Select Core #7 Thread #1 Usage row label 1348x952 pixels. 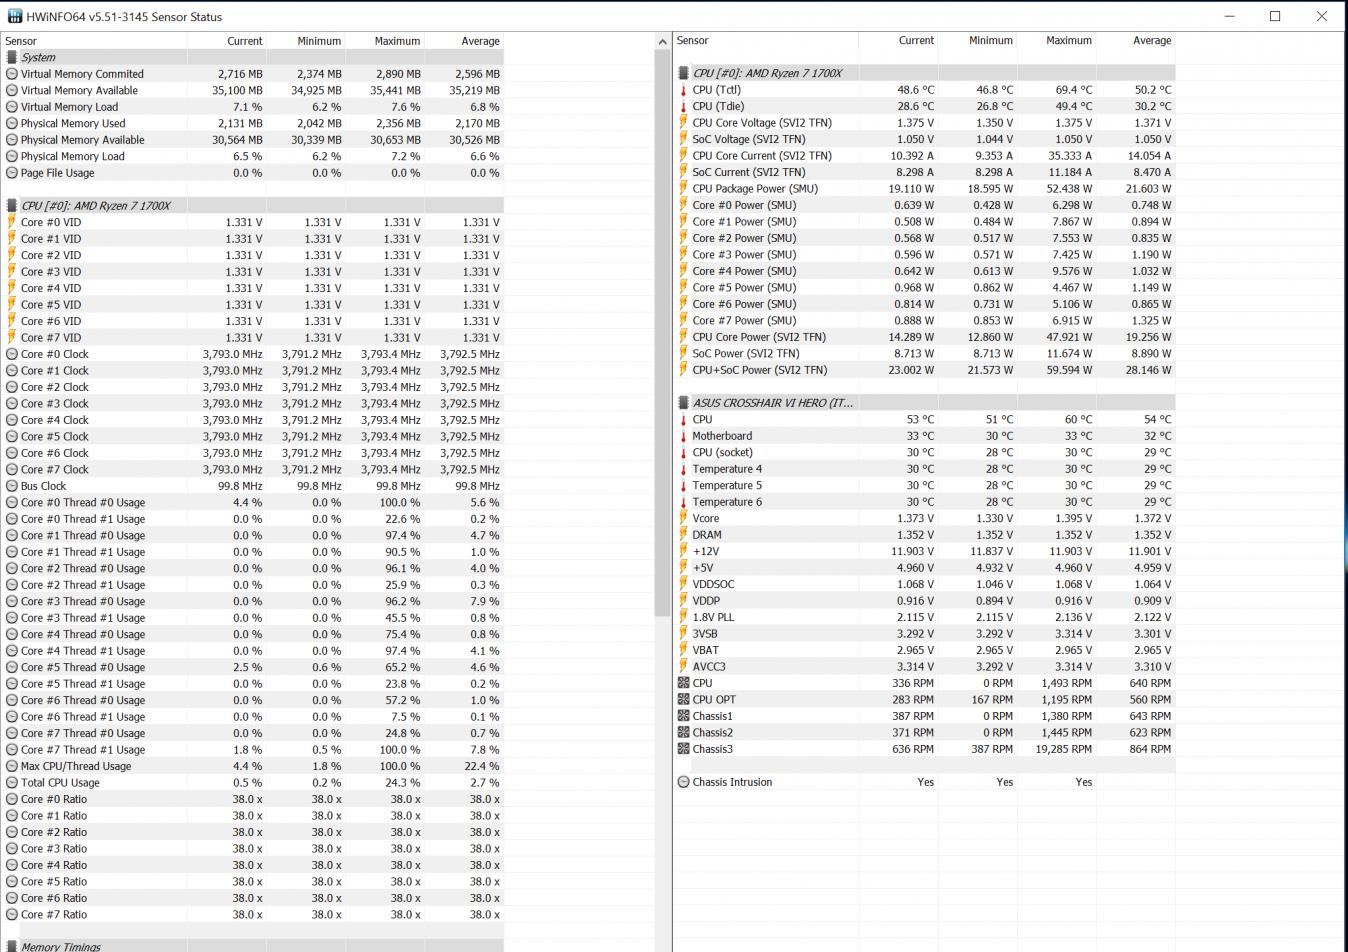click(x=83, y=749)
